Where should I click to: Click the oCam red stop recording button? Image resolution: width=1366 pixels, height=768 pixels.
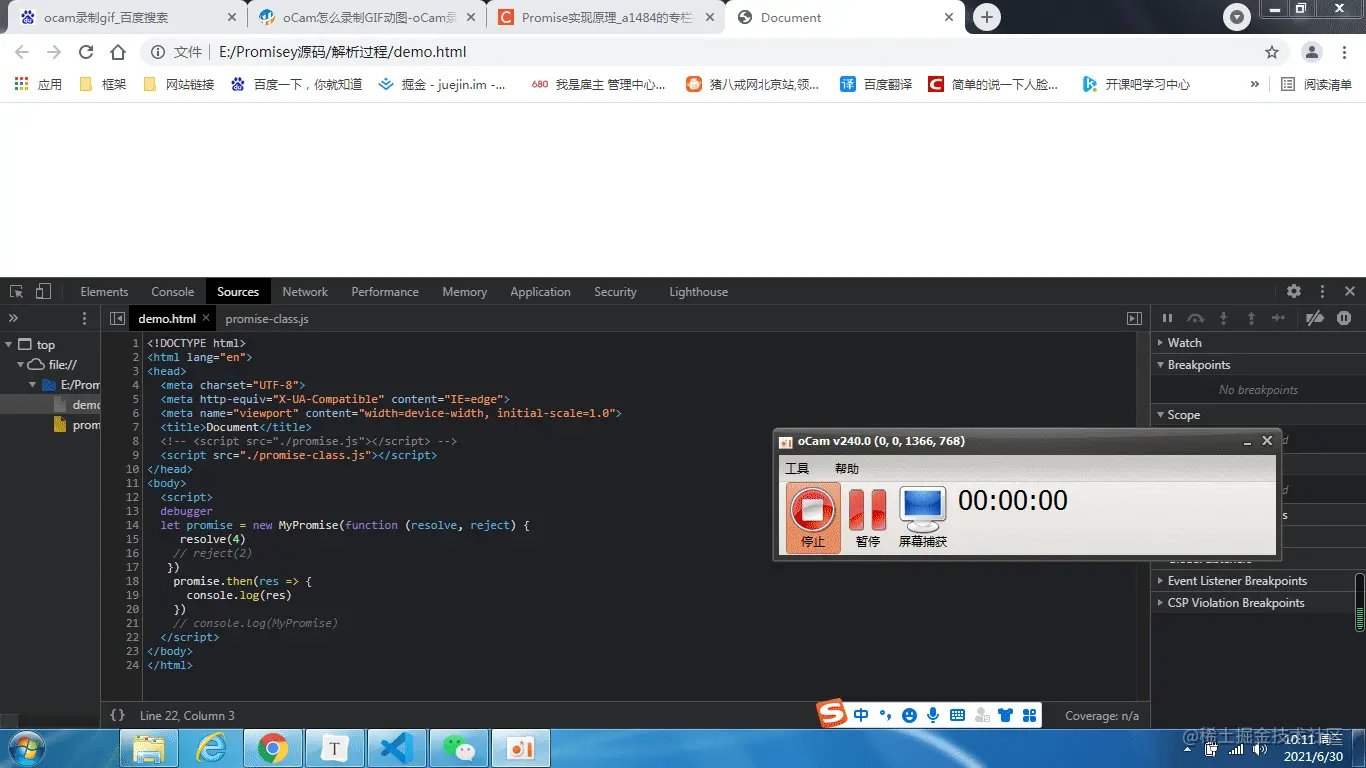813,517
